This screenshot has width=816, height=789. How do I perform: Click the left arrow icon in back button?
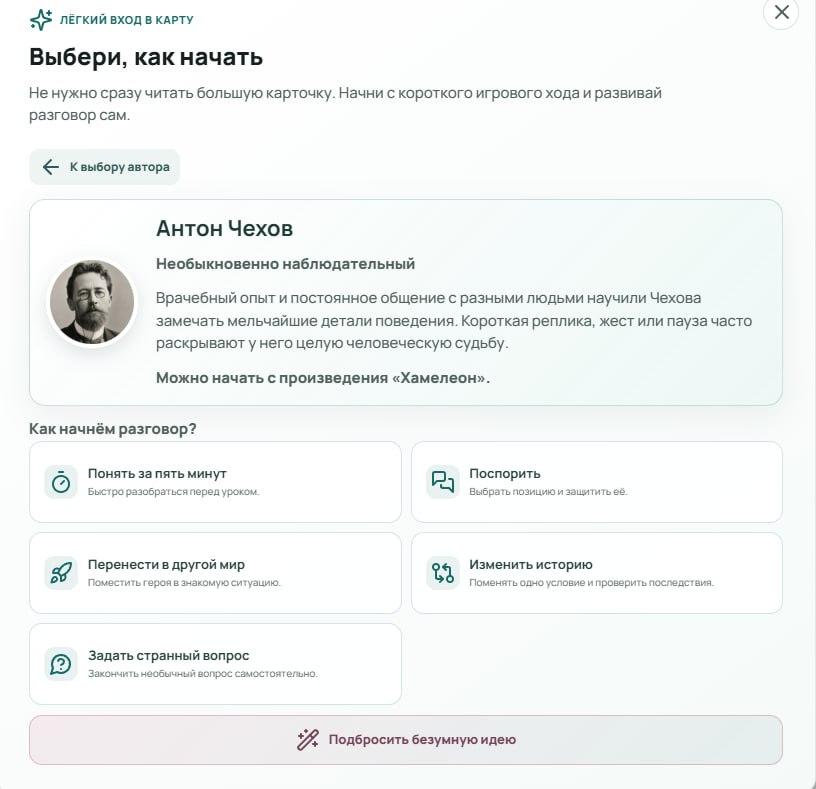[x=50, y=167]
